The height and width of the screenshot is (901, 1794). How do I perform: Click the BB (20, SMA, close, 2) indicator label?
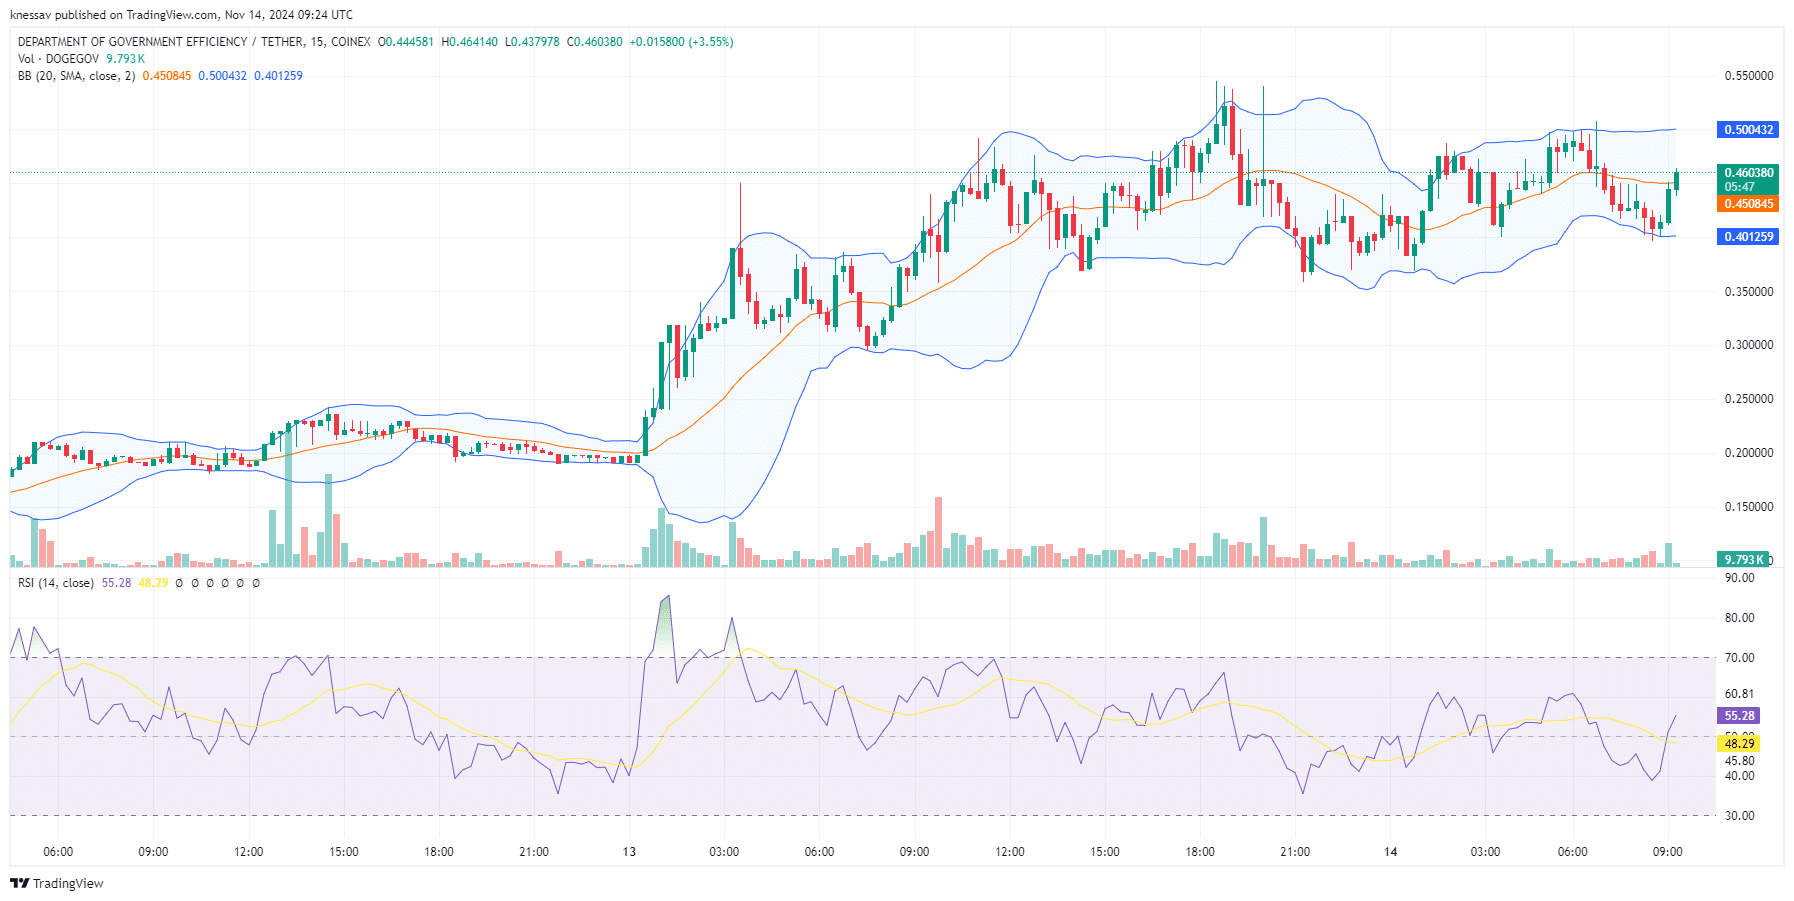(76, 76)
